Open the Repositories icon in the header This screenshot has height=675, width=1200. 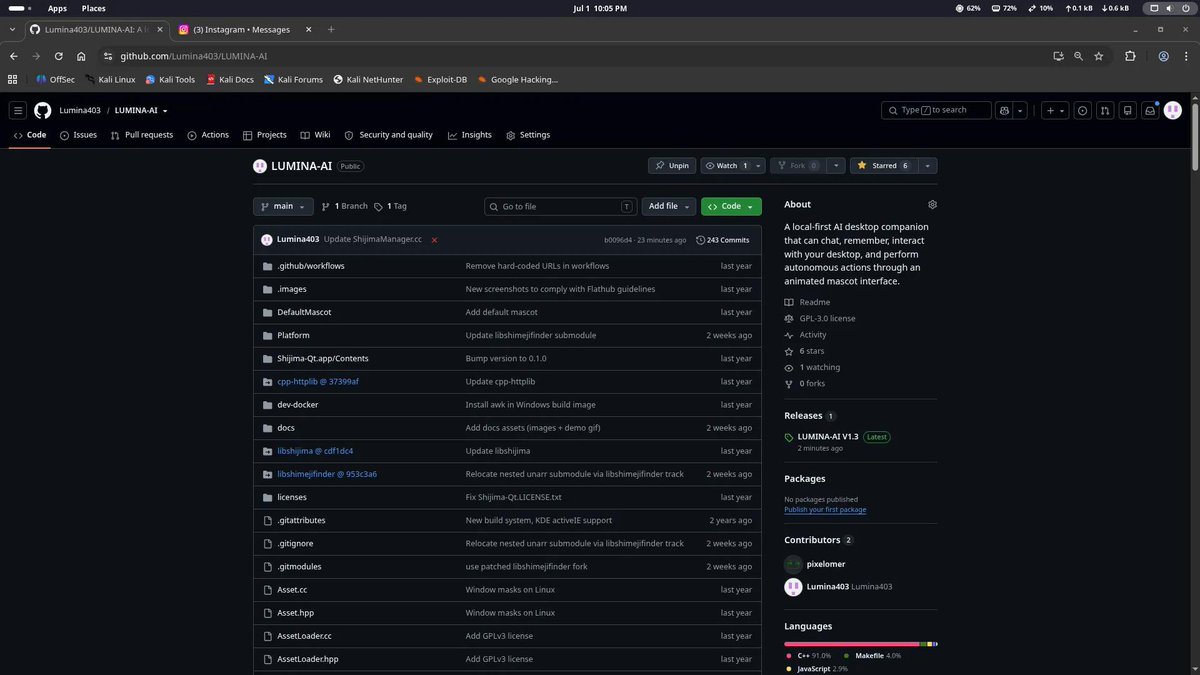(x=1128, y=110)
